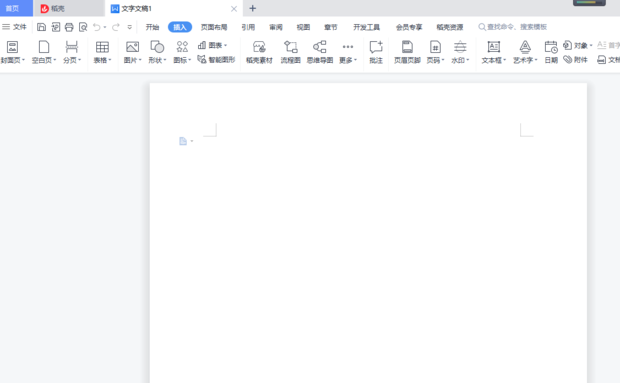The height and width of the screenshot is (383, 620).
Task: Open the Chapter (章节) tab
Action: [331, 27]
